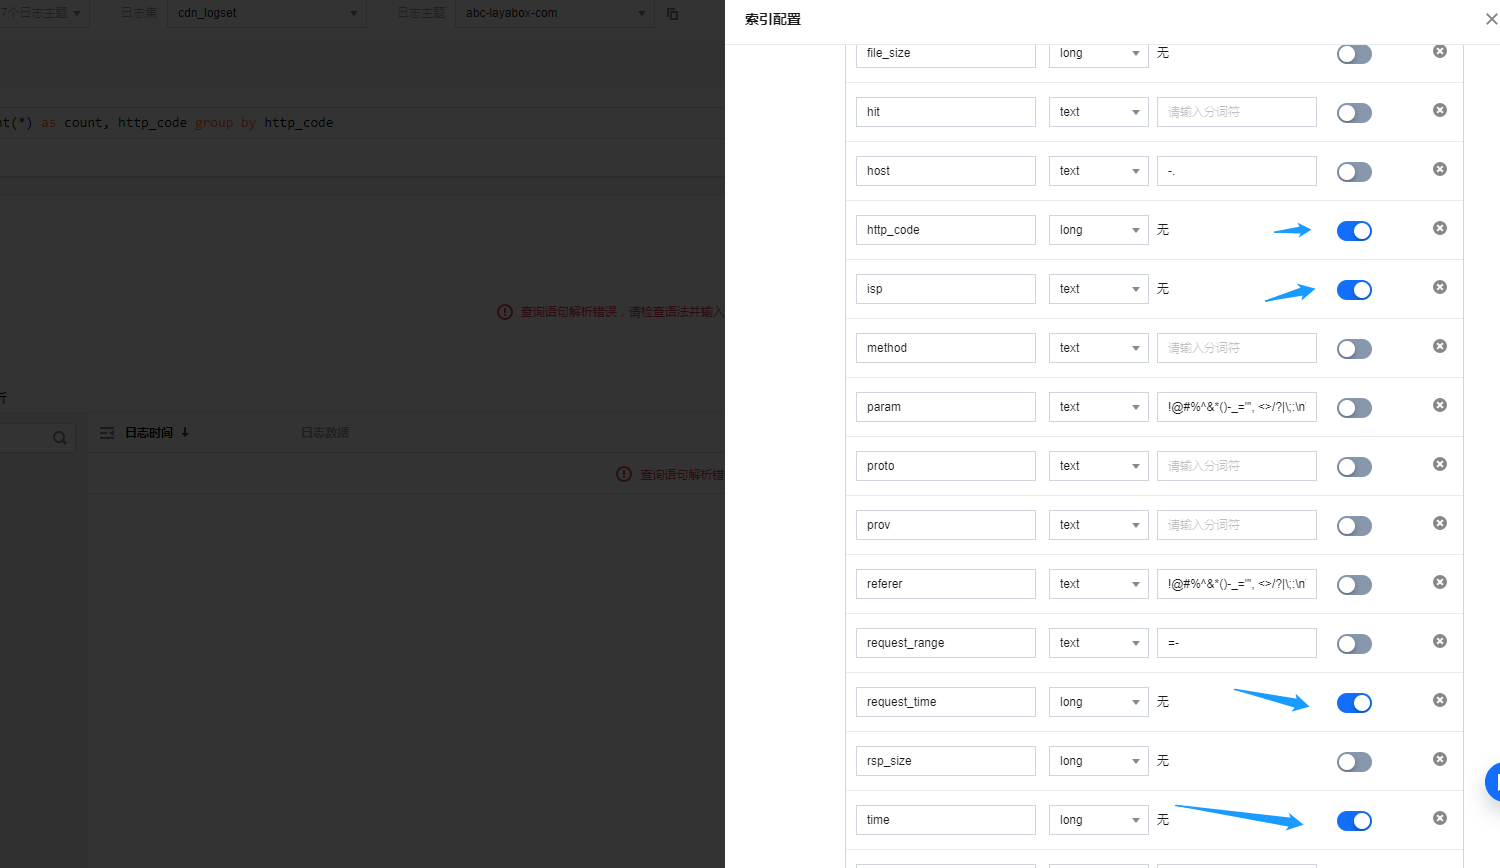The width and height of the screenshot is (1500, 868).
Task: Open type dropdown for method field
Action: [x=1098, y=348]
